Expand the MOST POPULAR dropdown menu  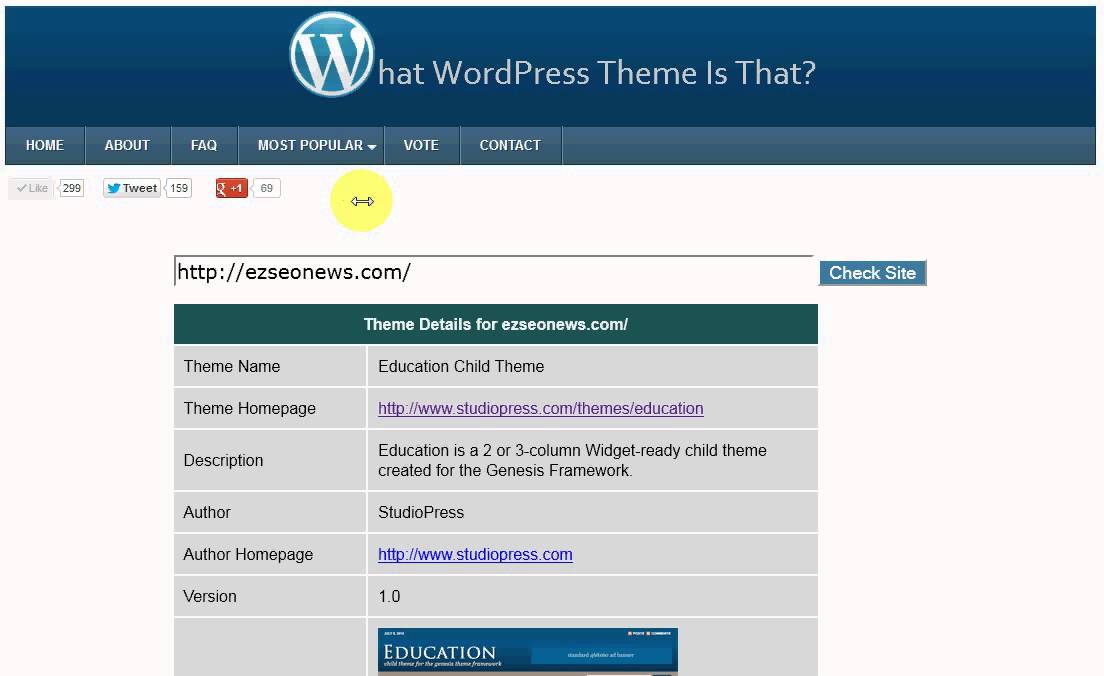(311, 145)
